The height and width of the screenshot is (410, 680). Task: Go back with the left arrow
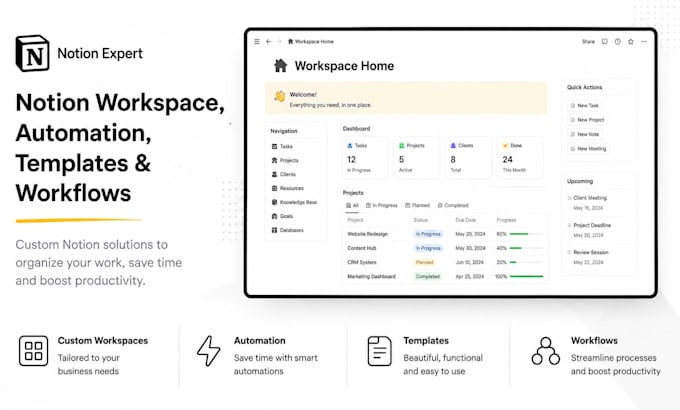click(268, 42)
